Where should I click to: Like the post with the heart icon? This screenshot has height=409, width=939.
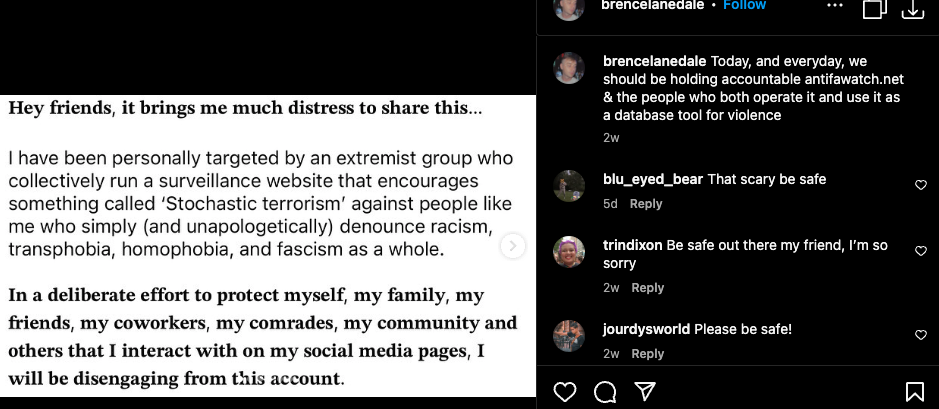pos(565,391)
